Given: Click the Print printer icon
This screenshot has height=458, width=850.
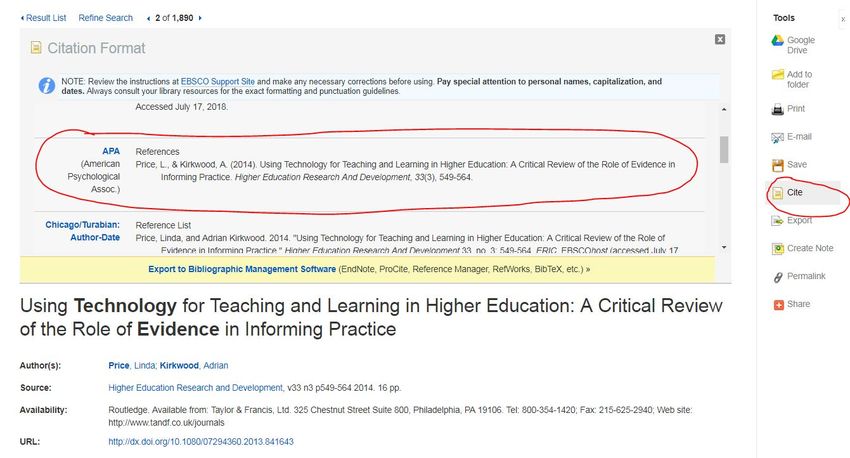Looking at the screenshot, I should (x=777, y=109).
